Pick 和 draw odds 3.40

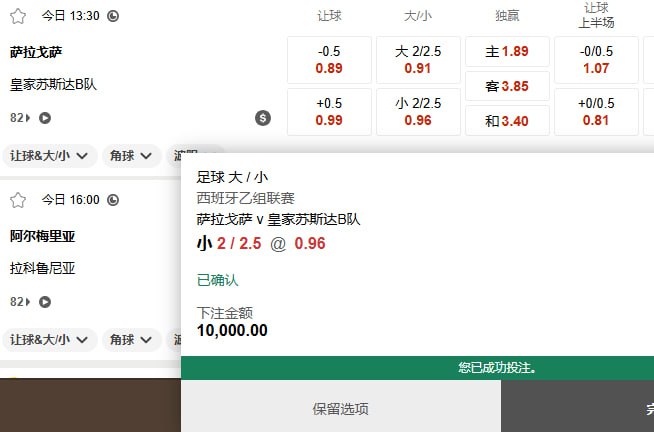[x=507, y=121]
